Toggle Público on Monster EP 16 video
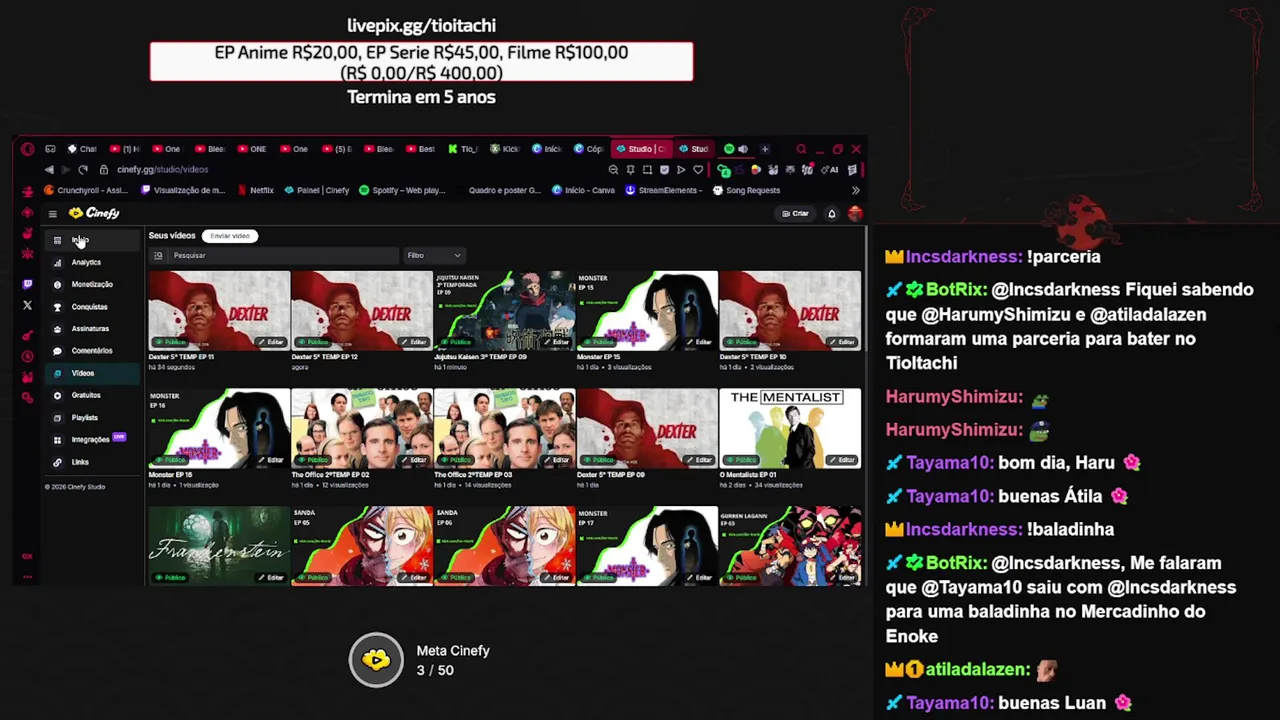1280x720 pixels. [171, 460]
